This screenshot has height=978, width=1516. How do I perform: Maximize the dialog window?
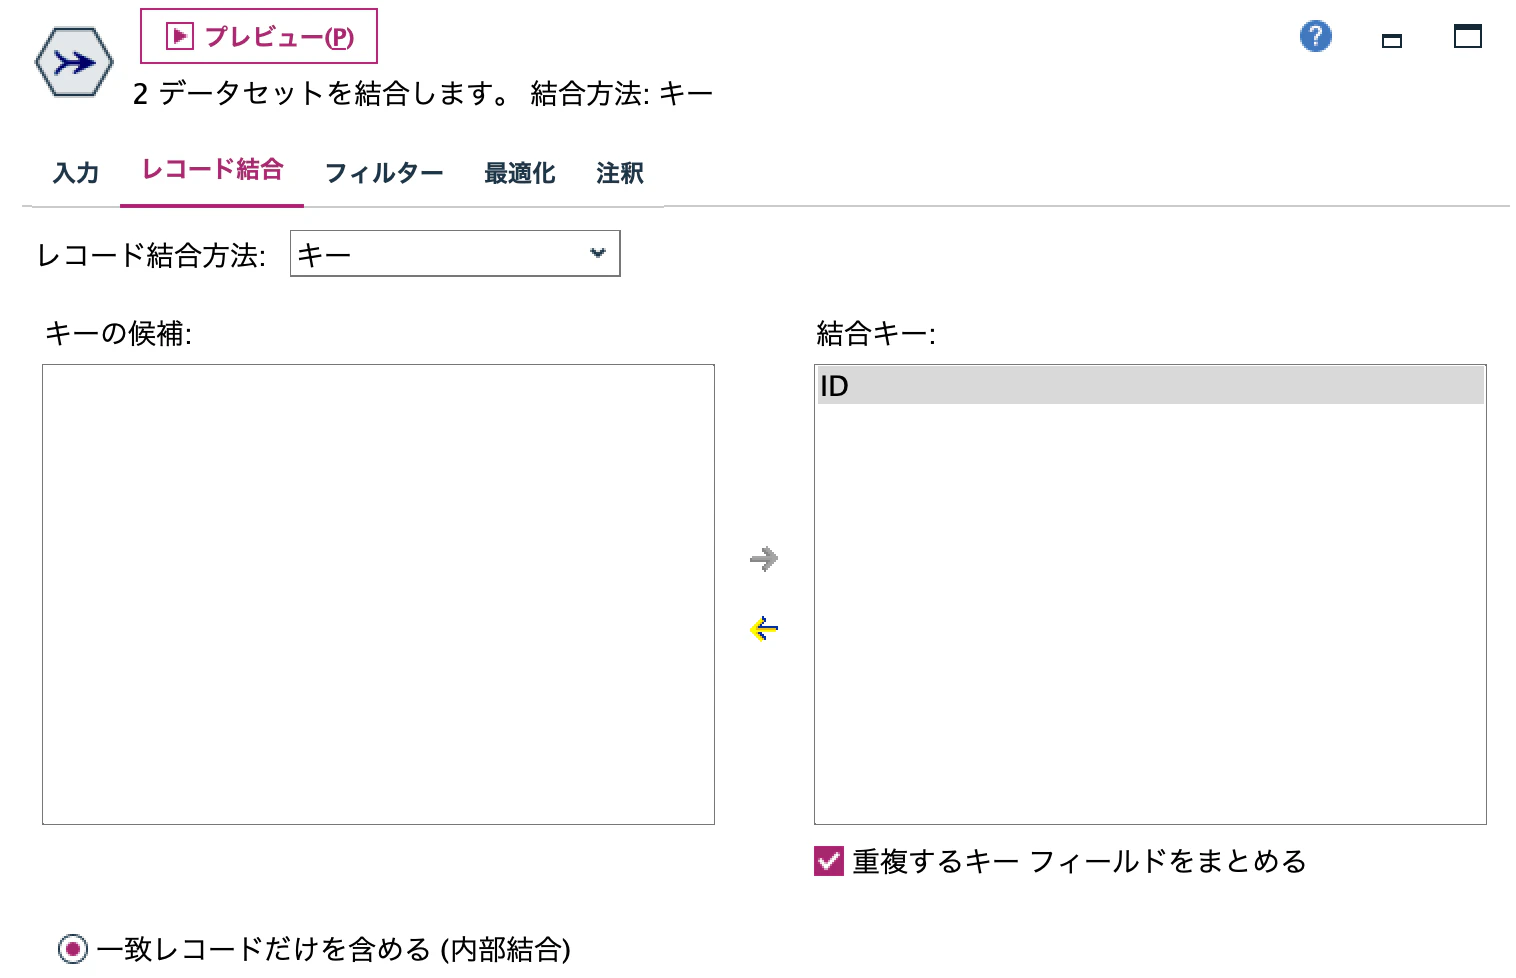1467,37
